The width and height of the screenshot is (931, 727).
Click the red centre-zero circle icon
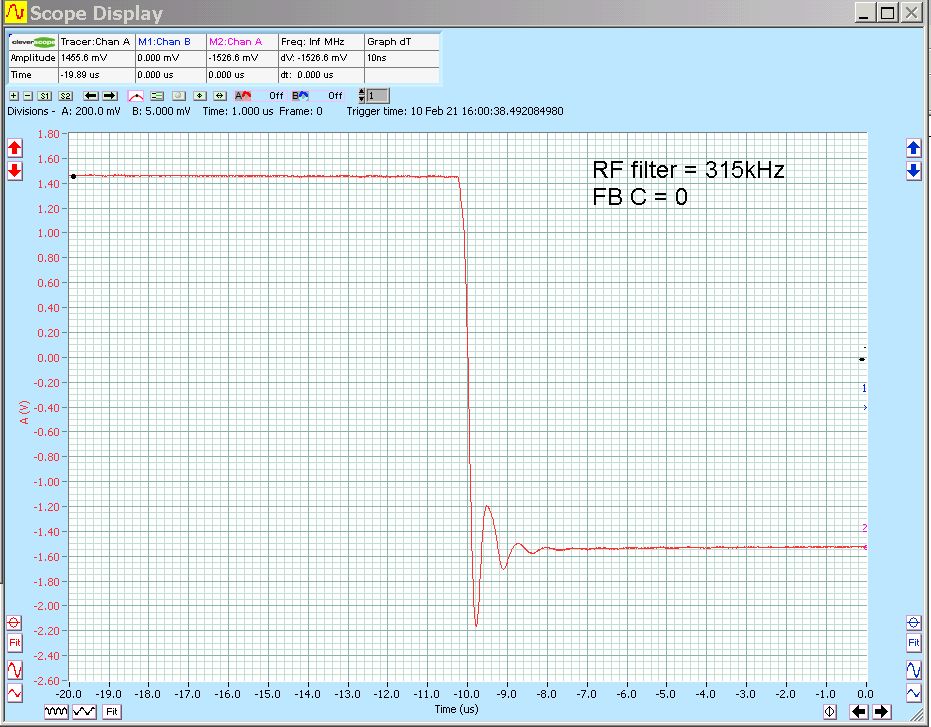14,622
